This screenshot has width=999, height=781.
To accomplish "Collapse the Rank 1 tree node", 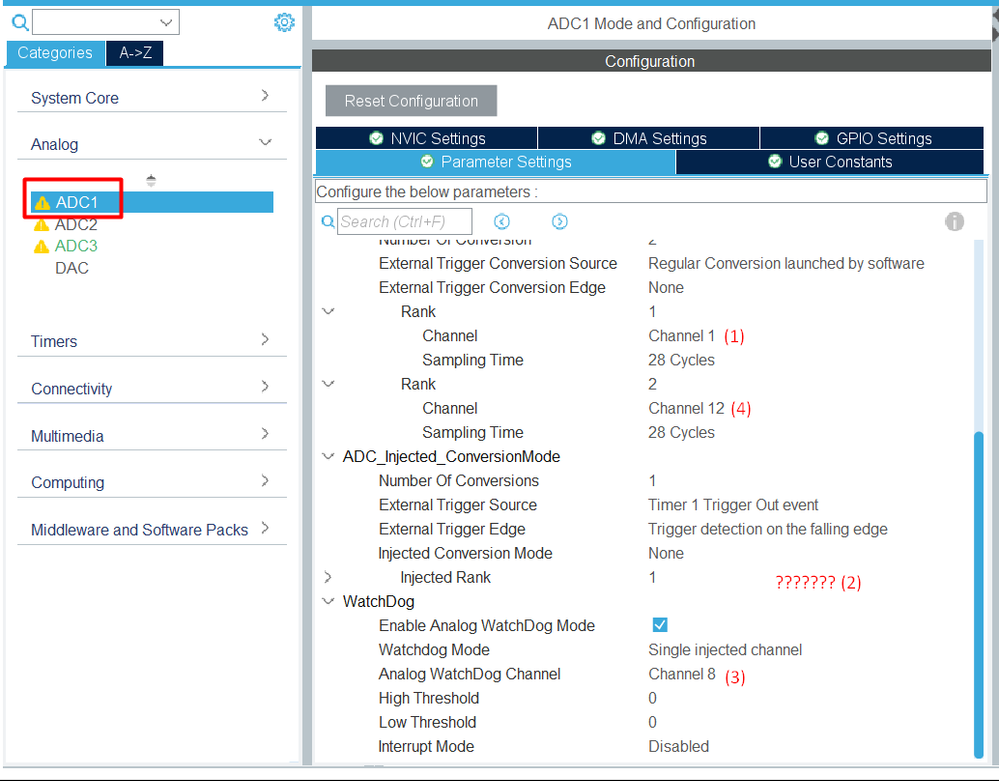I will click(328, 312).
